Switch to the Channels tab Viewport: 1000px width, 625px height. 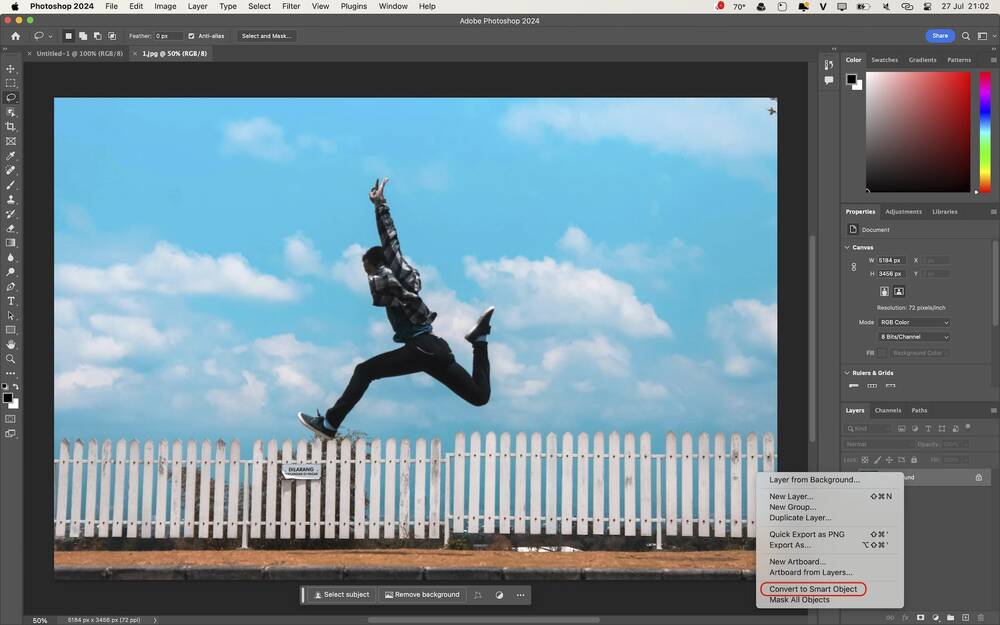point(887,410)
